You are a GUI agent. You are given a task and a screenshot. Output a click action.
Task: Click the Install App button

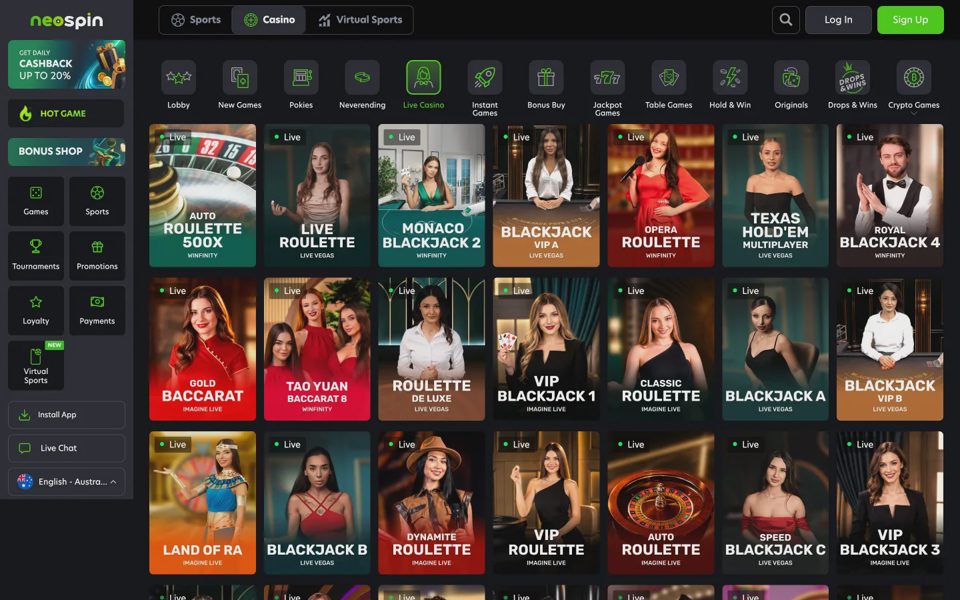coord(66,414)
